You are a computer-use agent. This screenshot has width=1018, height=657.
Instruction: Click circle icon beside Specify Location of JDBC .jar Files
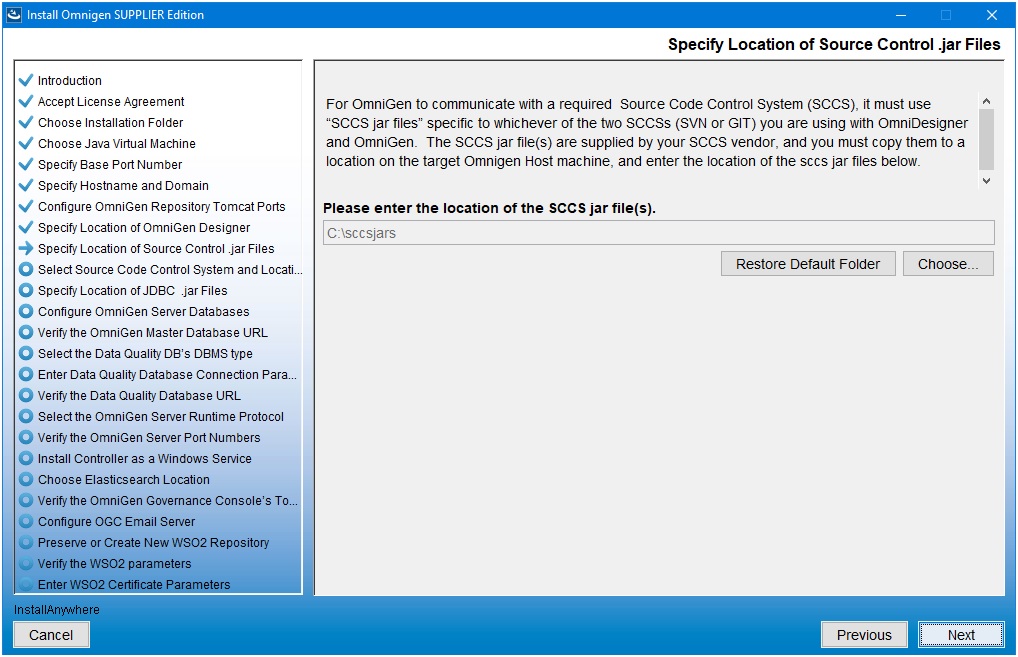pos(26,290)
